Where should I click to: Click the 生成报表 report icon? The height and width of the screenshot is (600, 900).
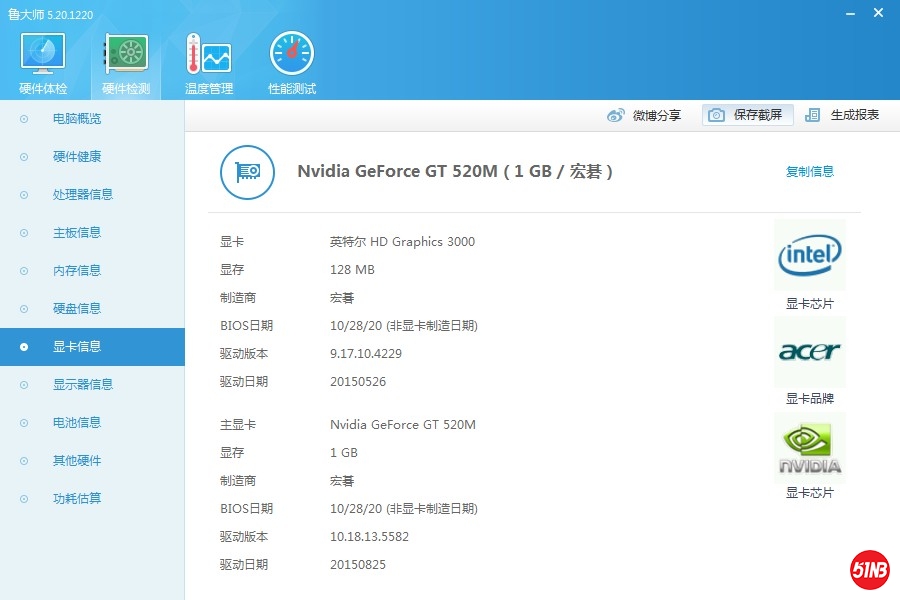(x=813, y=115)
